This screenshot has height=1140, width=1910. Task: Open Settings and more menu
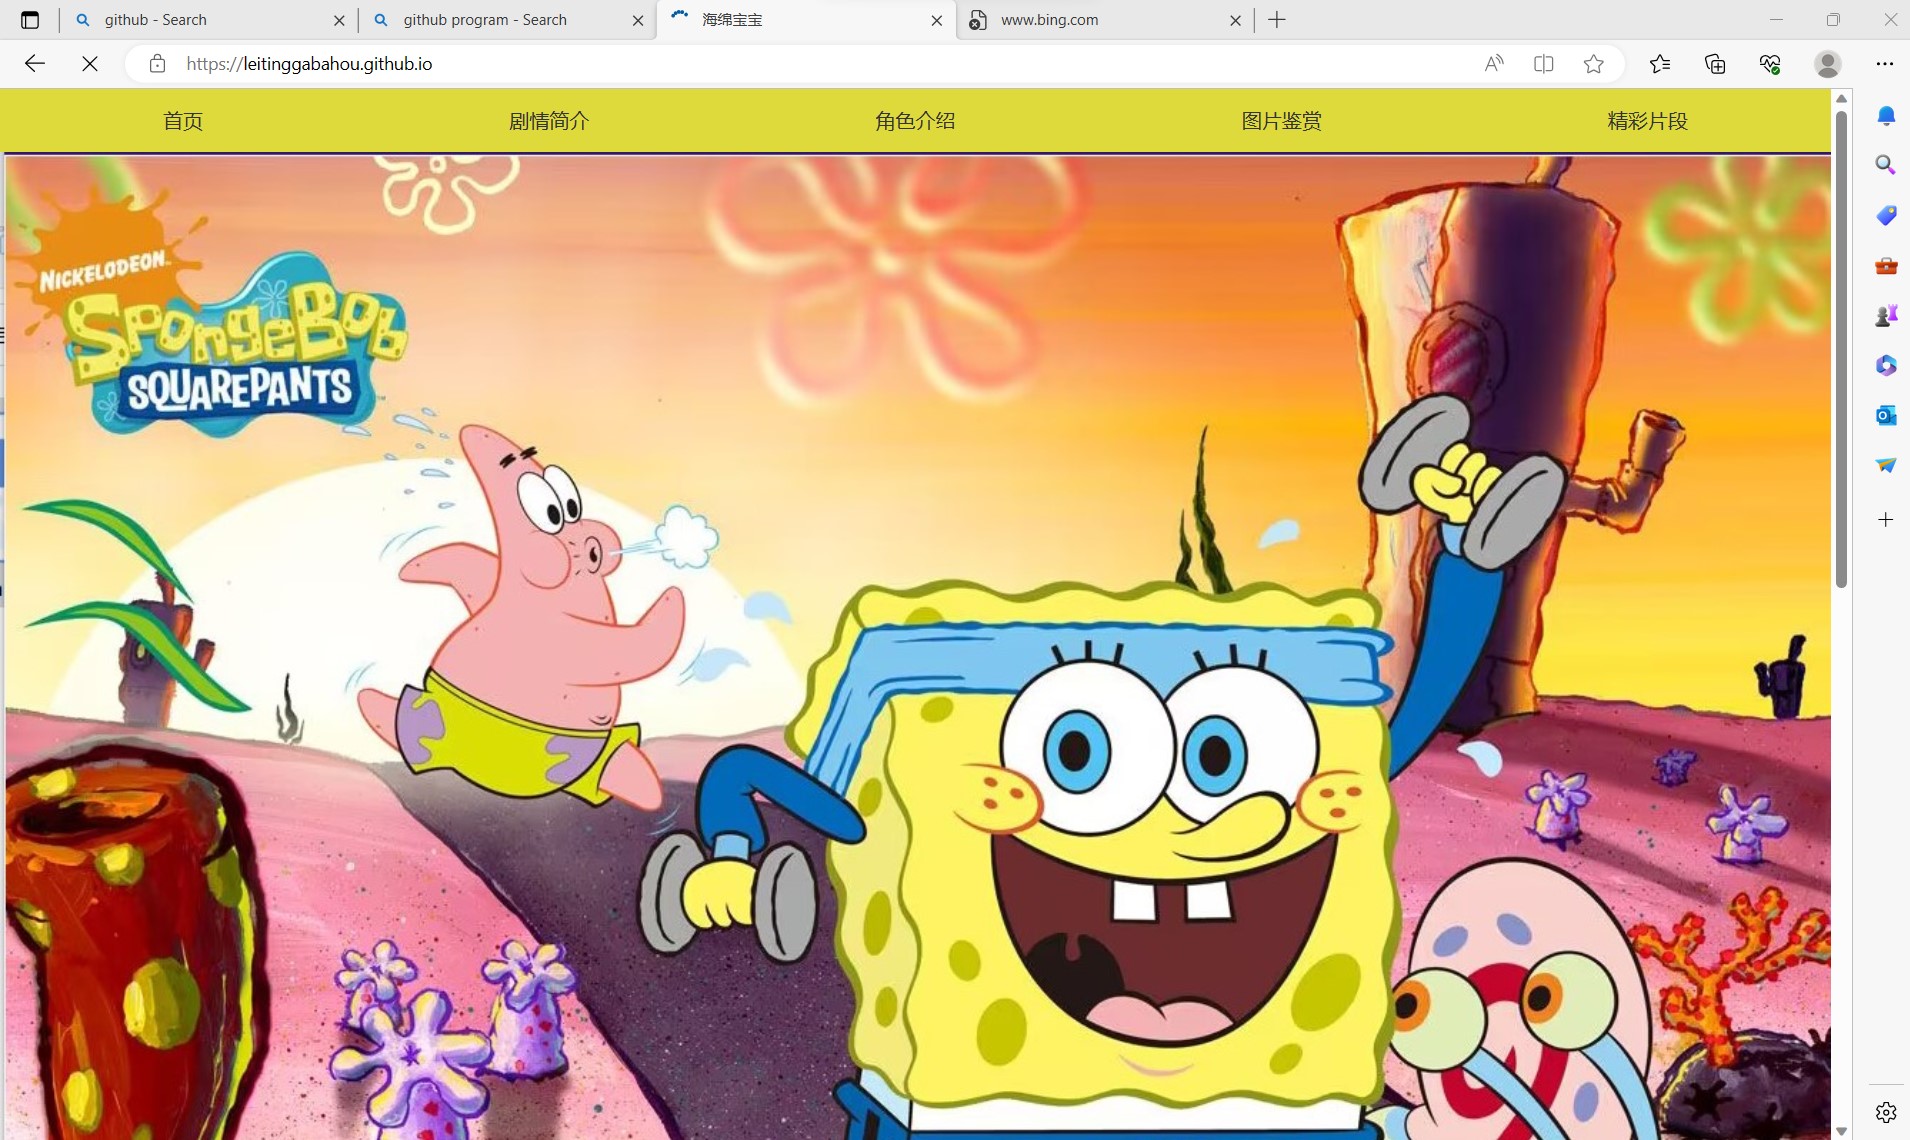coord(1885,64)
